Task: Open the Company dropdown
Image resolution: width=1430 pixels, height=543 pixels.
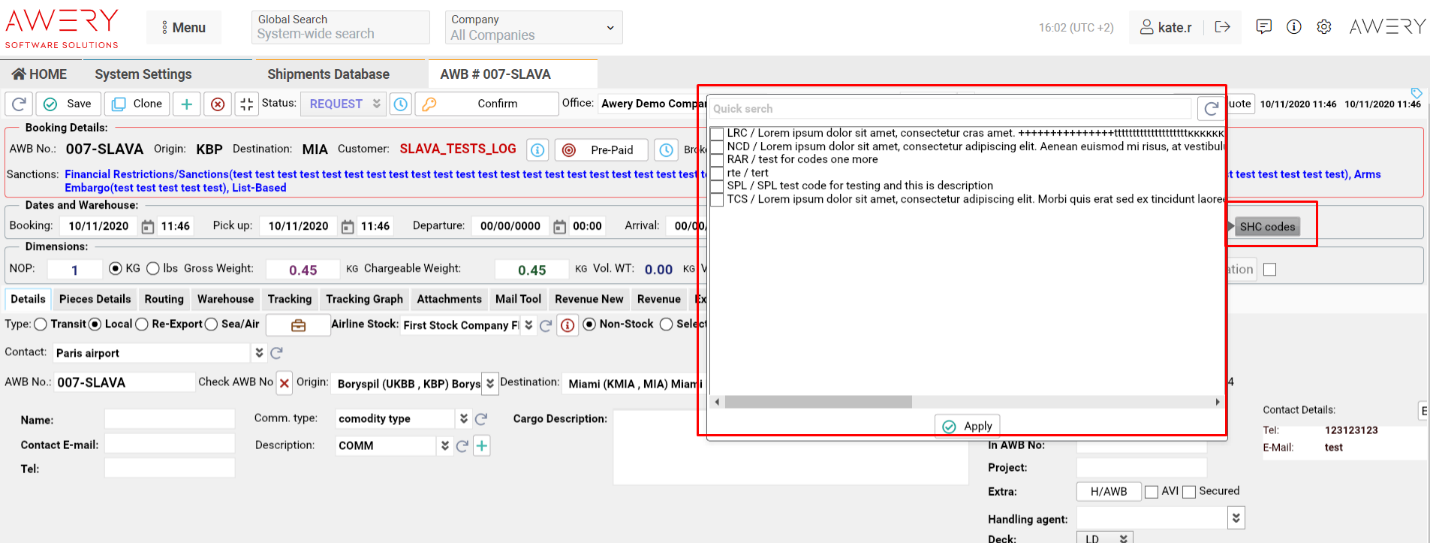Action: click(533, 27)
